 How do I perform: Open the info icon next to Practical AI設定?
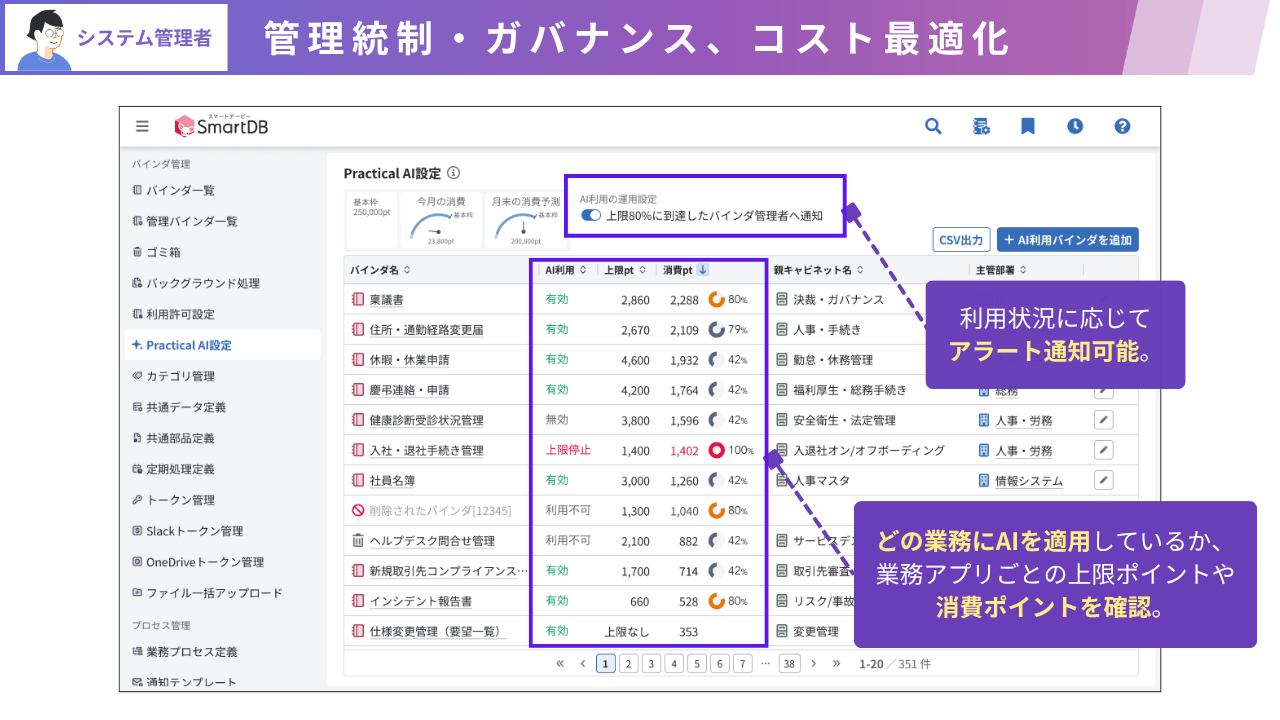454,172
